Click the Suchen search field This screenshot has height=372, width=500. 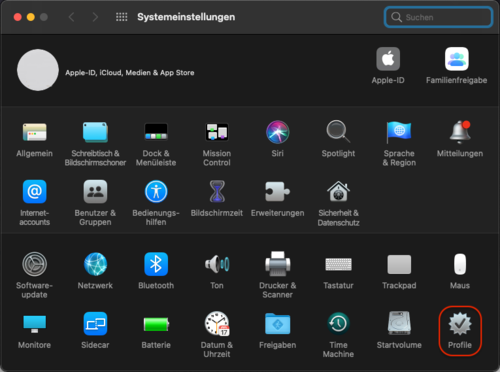pos(438,17)
